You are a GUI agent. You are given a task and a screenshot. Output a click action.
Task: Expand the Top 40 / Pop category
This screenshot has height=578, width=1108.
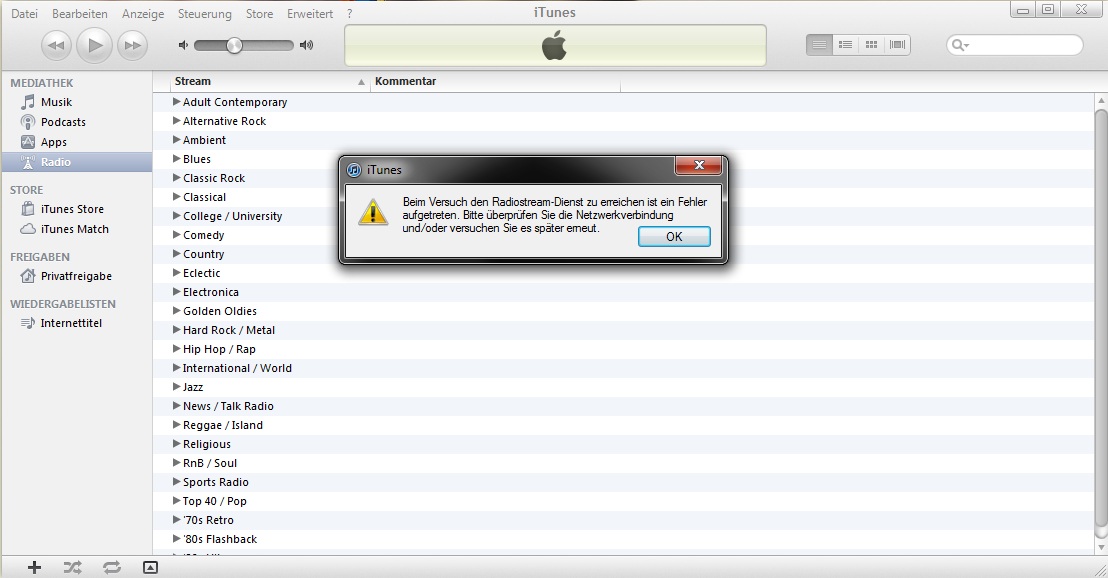177,501
